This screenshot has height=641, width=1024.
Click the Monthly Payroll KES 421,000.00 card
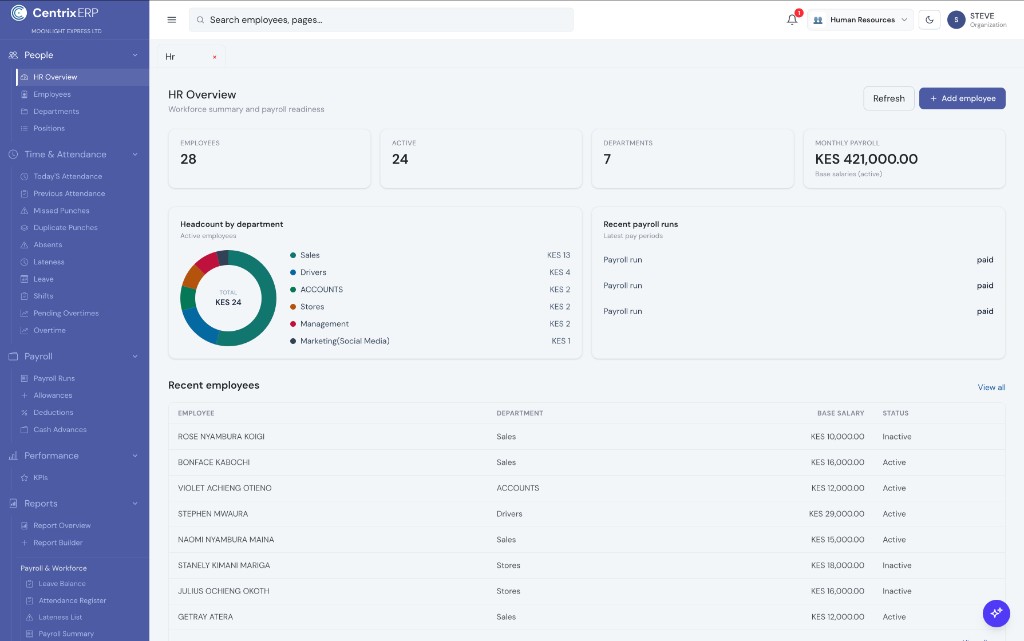coord(904,159)
